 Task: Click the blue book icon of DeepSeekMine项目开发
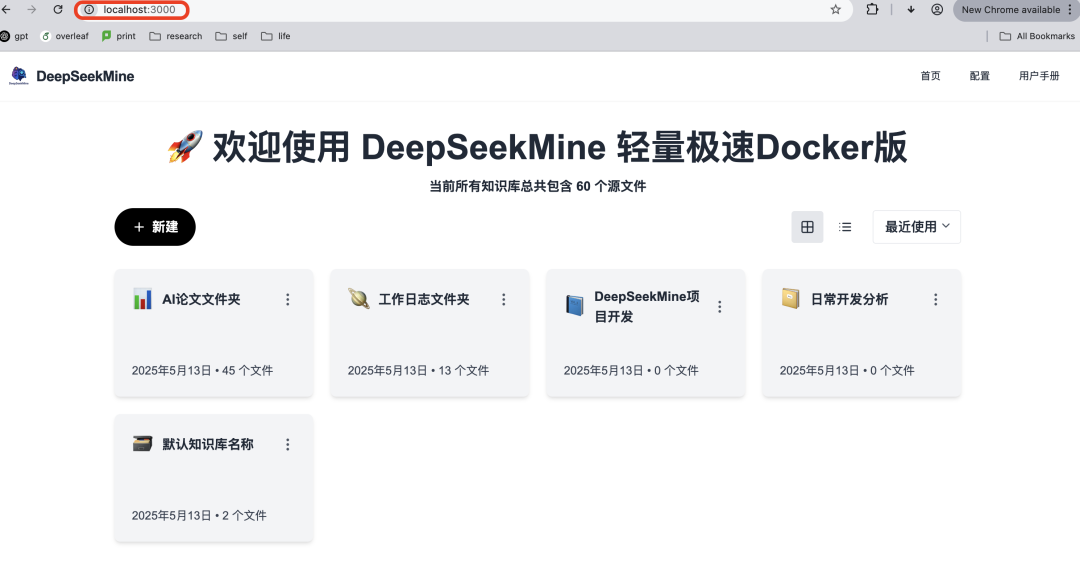pos(574,305)
